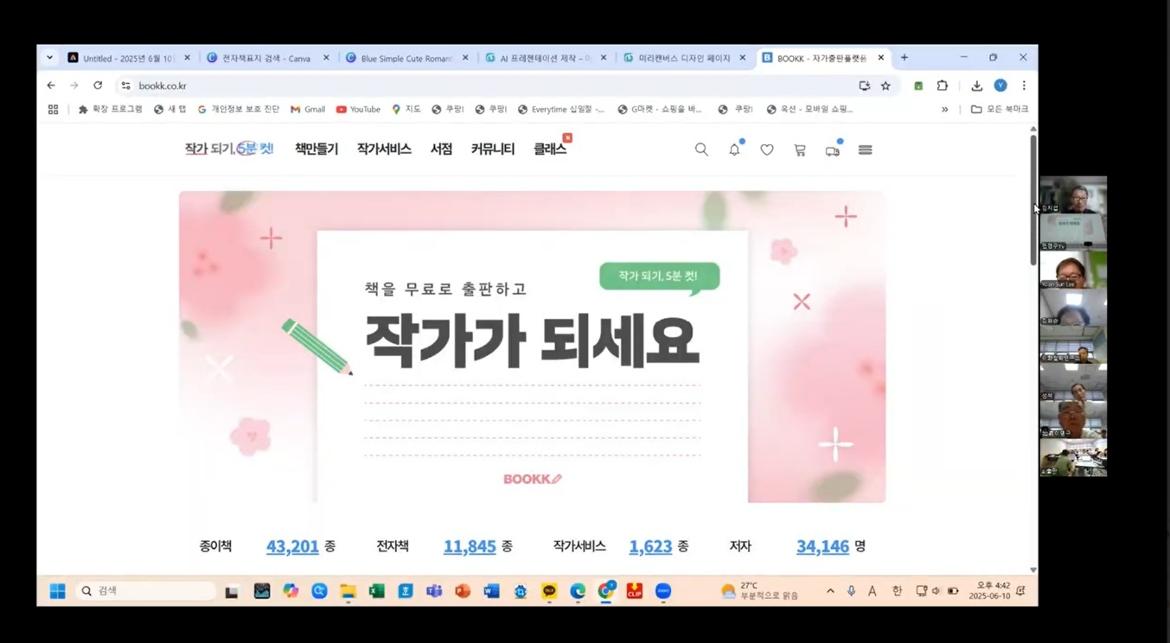Click the 11,845 e-book count link
This screenshot has height=643, width=1170.
pyautogui.click(x=469, y=546)
